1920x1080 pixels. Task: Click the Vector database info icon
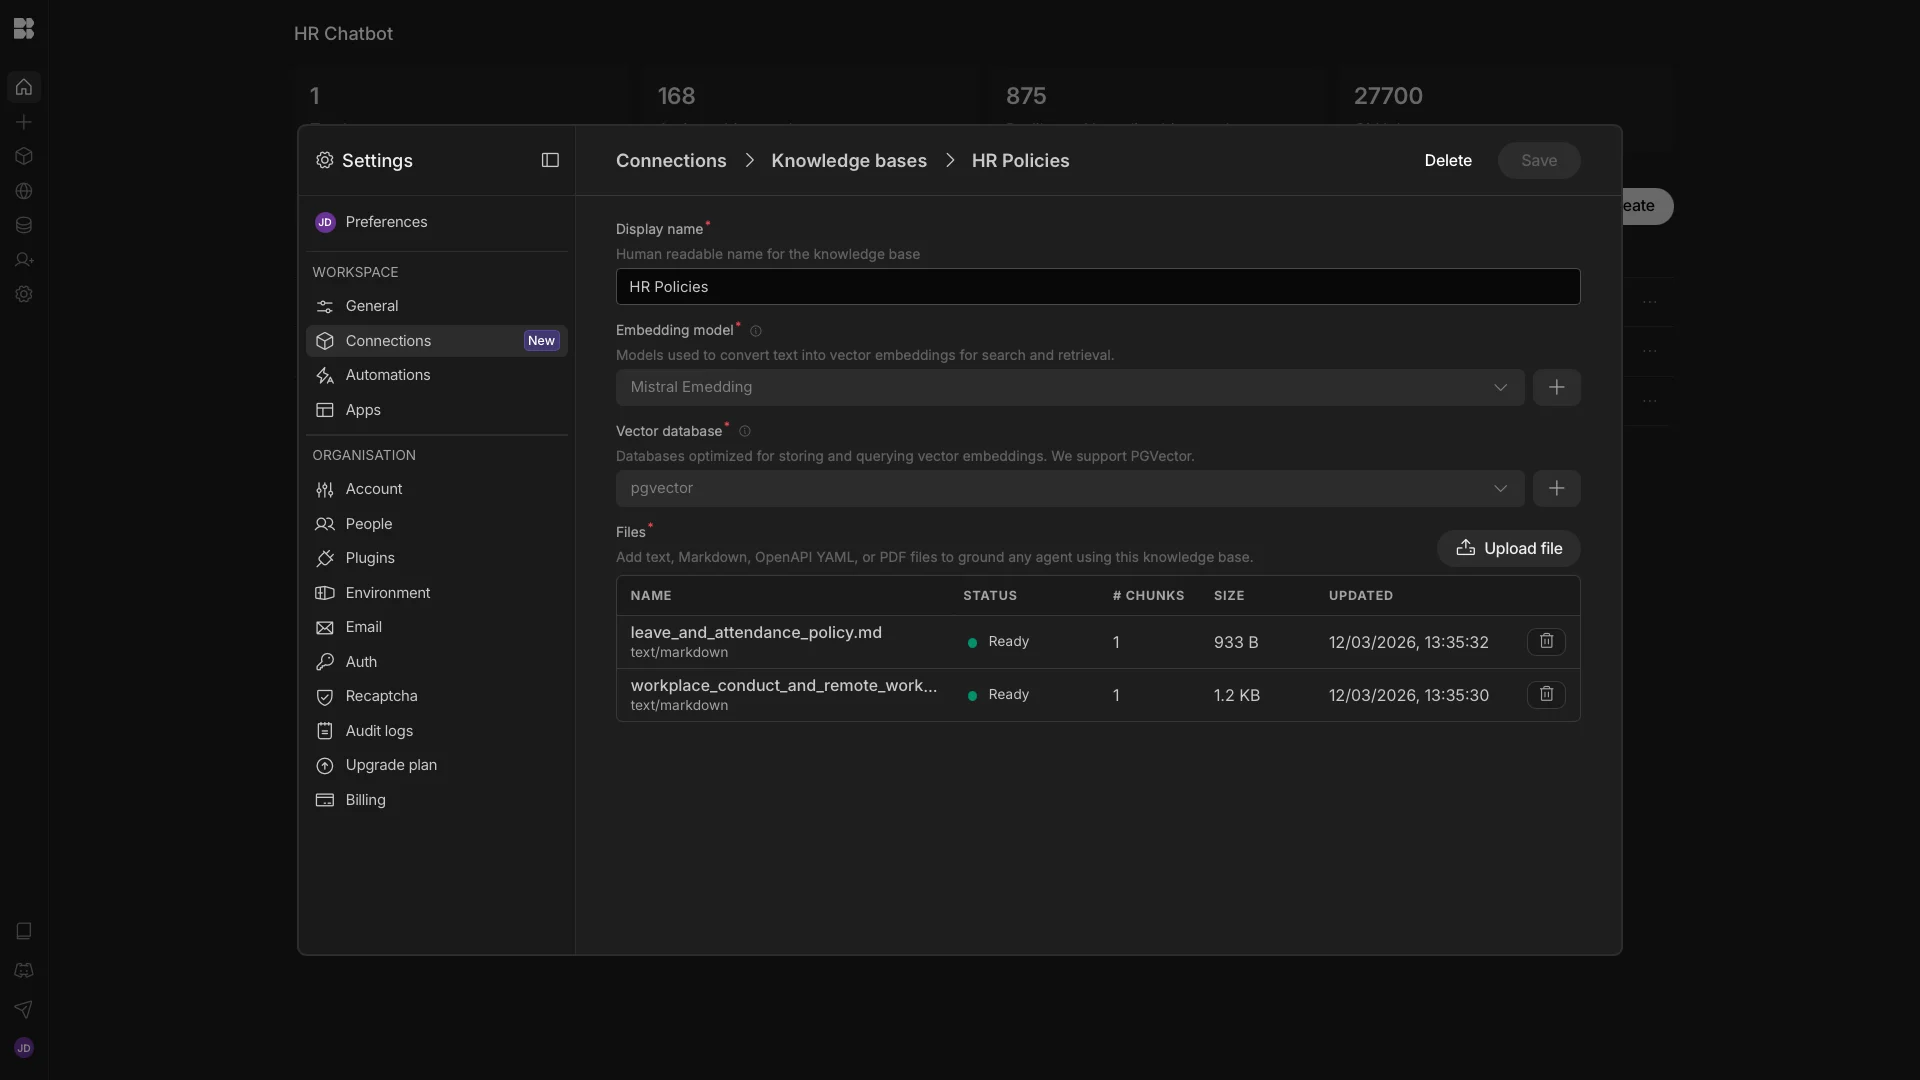745,432
